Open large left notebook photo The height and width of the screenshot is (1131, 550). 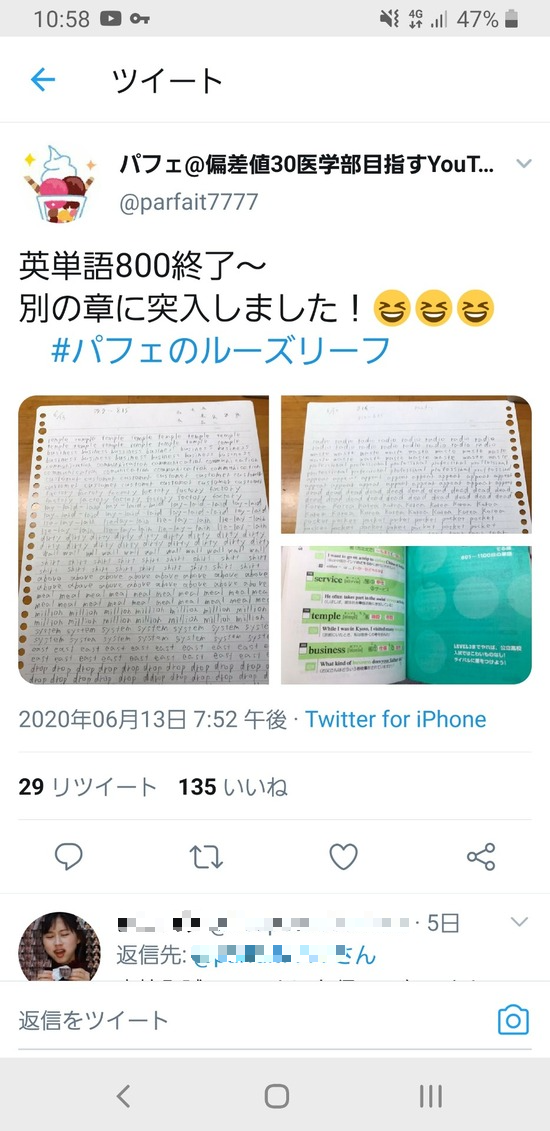coord(143,540)
